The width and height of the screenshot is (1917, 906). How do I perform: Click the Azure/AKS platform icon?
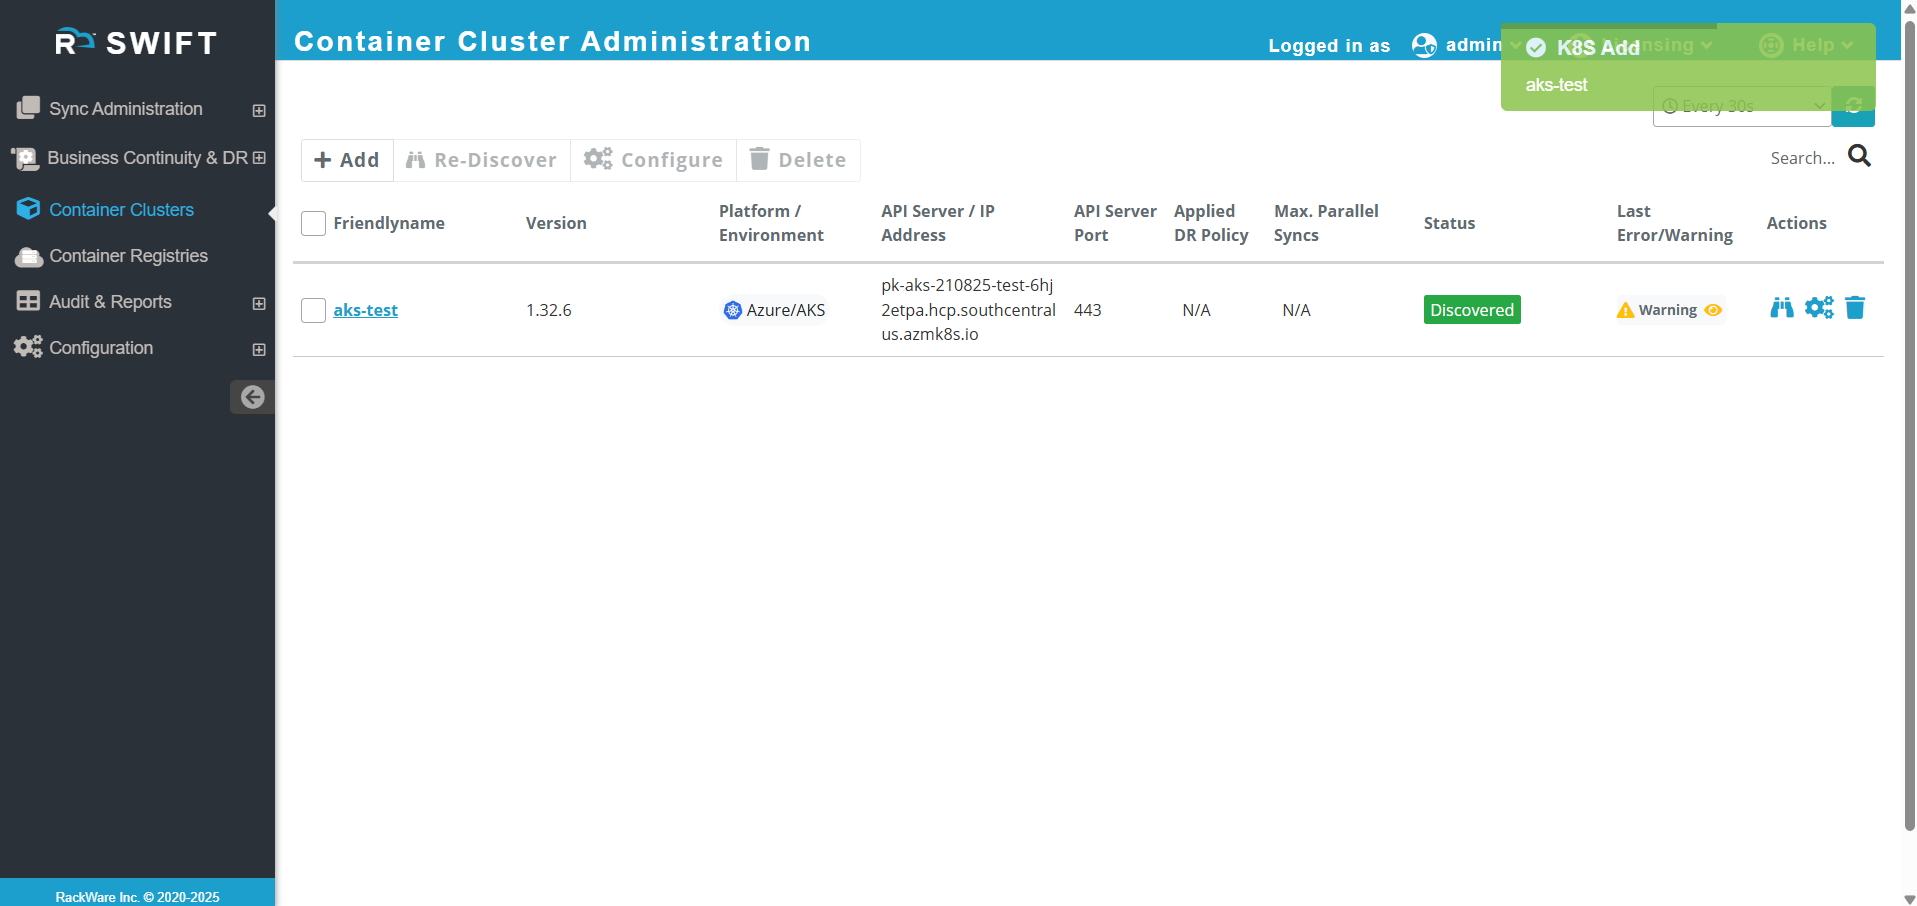coord(733,310)
